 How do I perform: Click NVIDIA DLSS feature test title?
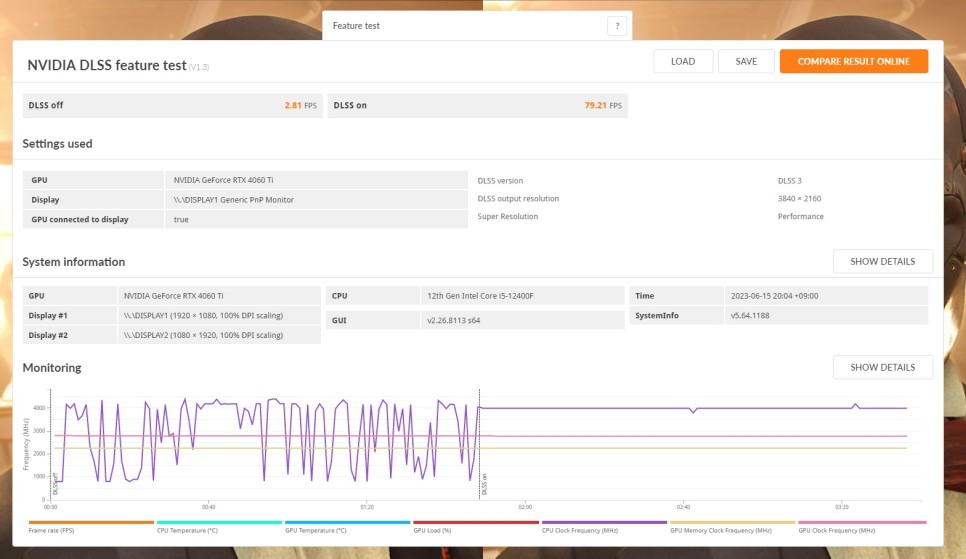pos(107,65)
